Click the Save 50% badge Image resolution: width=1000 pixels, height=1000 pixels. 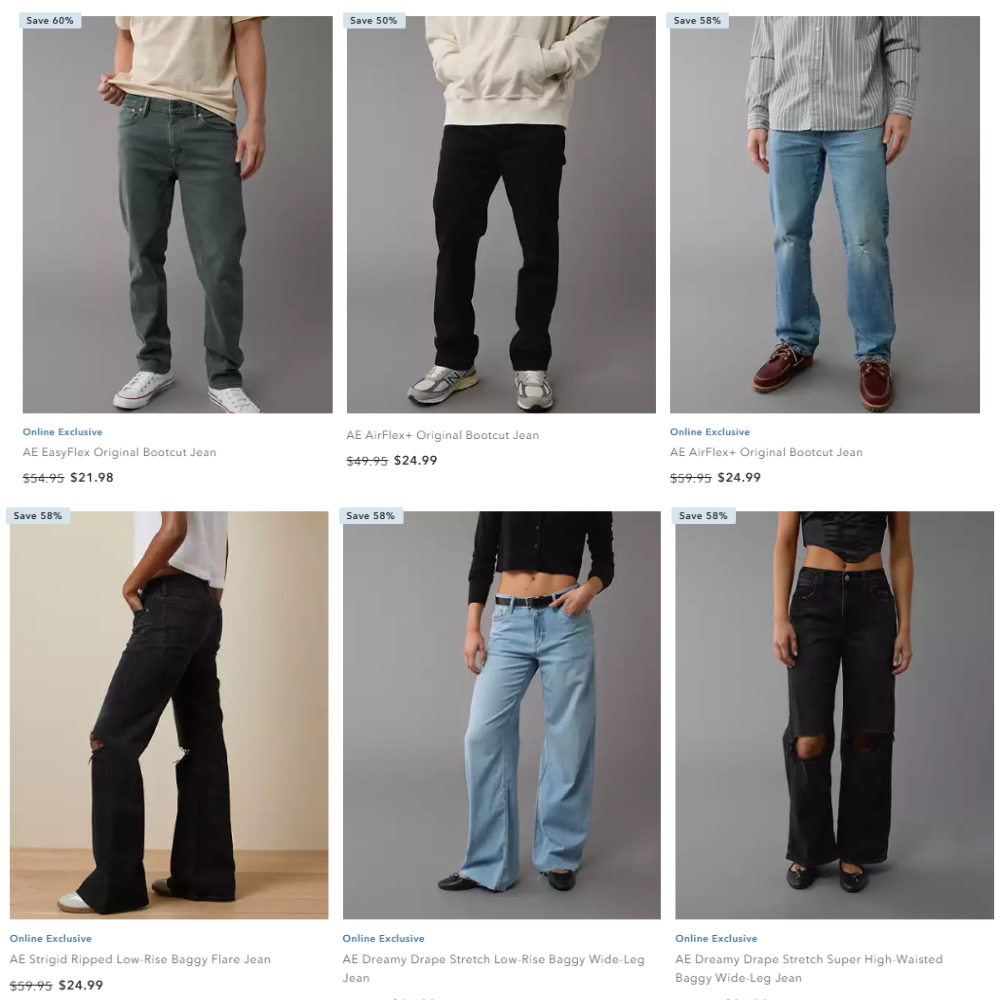pyautogui.click(x=374, y=20)
